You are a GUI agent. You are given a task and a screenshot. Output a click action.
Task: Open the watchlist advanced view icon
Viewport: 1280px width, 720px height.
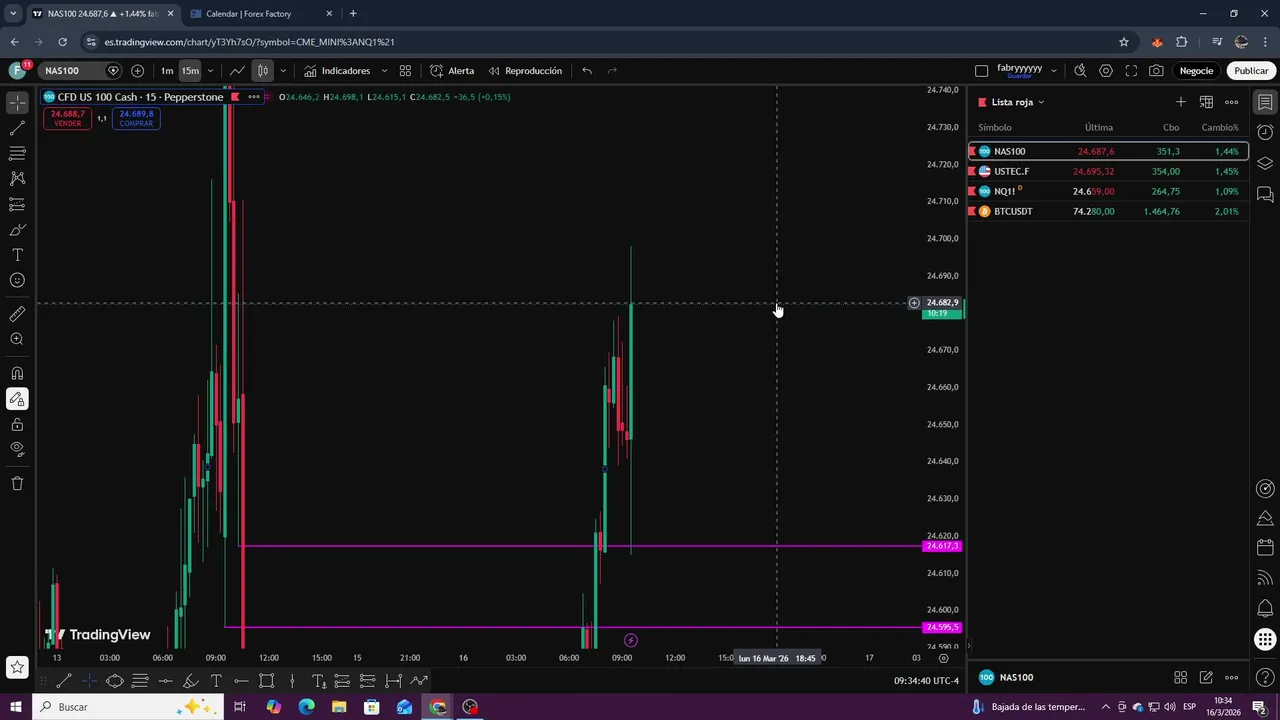(1206, 102)
